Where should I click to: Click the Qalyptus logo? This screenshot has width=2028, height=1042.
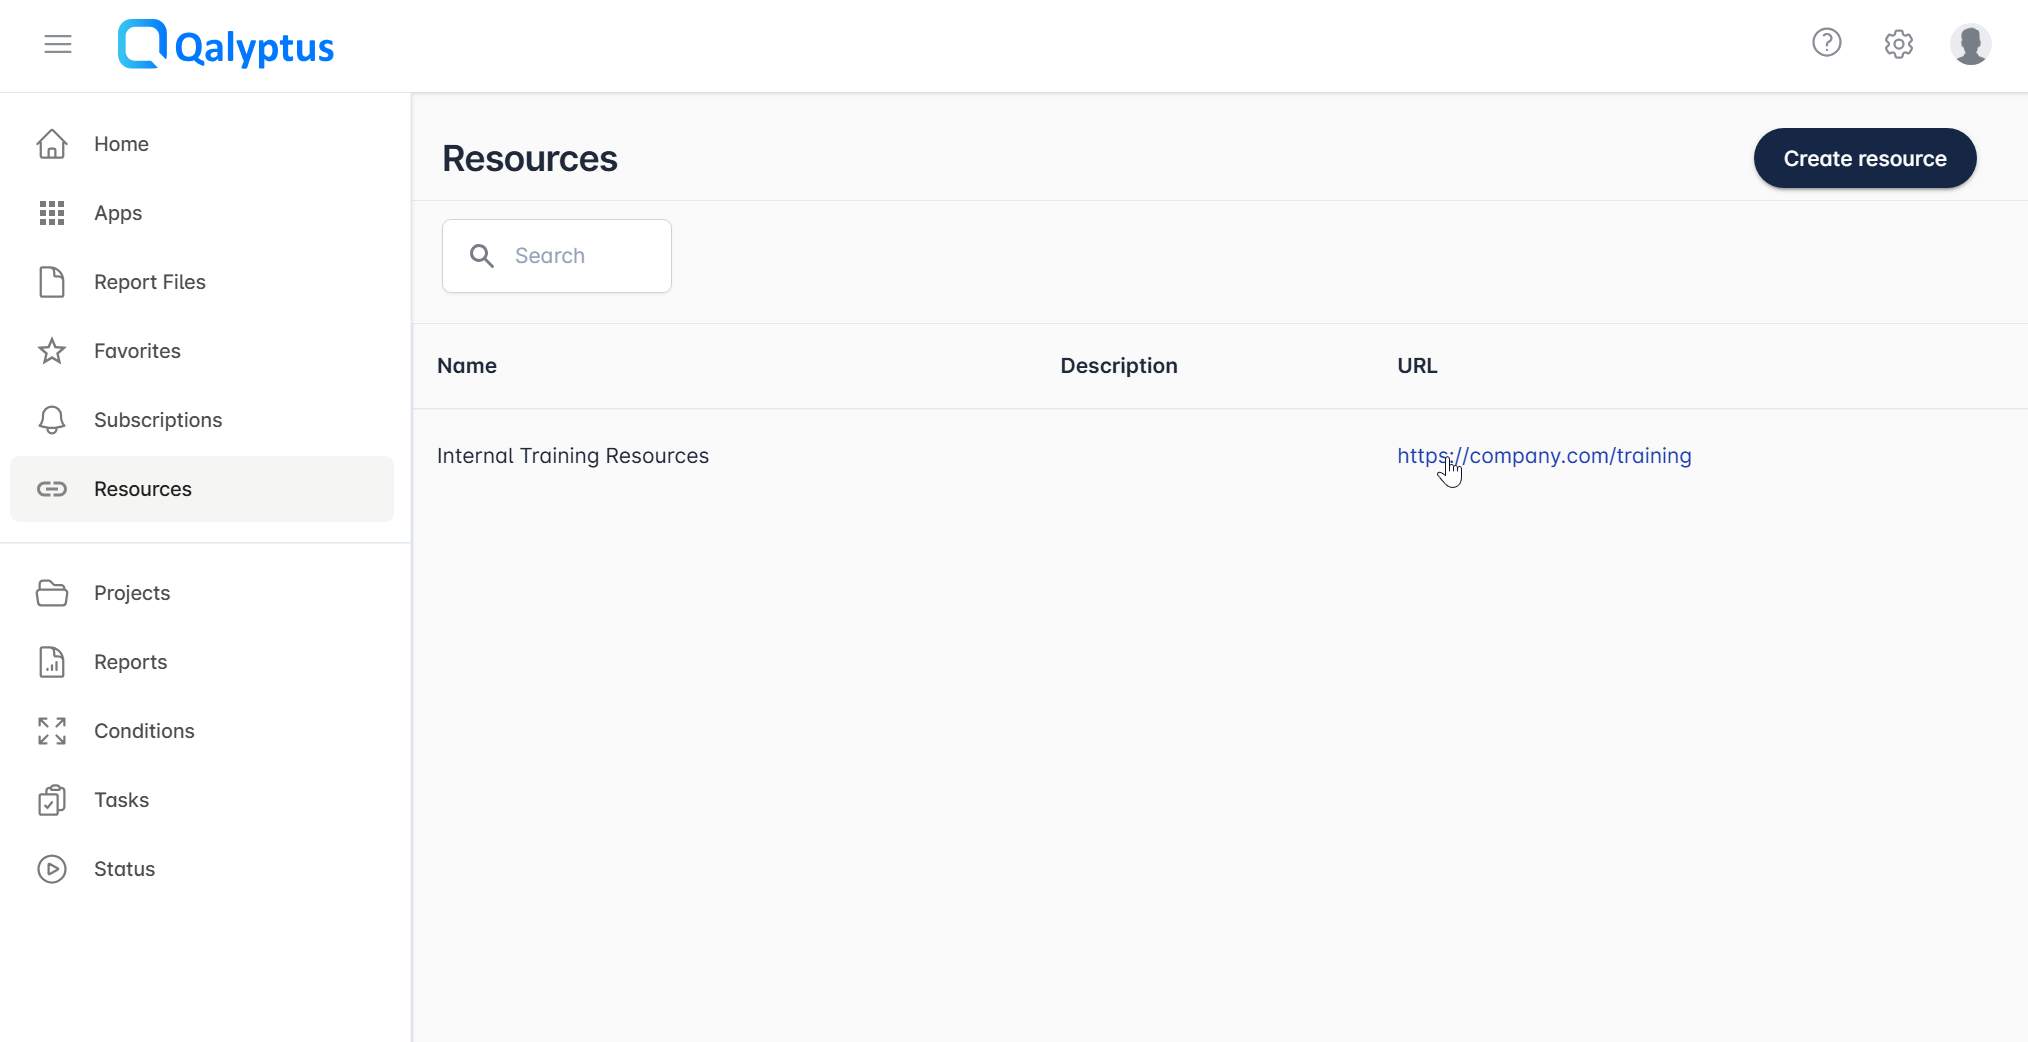click(x=225, y=44)
